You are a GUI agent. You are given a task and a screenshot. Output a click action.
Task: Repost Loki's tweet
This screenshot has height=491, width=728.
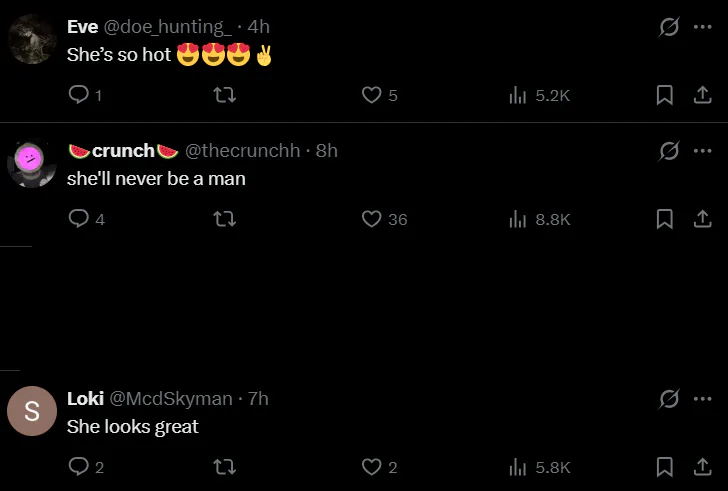[225, 466]
